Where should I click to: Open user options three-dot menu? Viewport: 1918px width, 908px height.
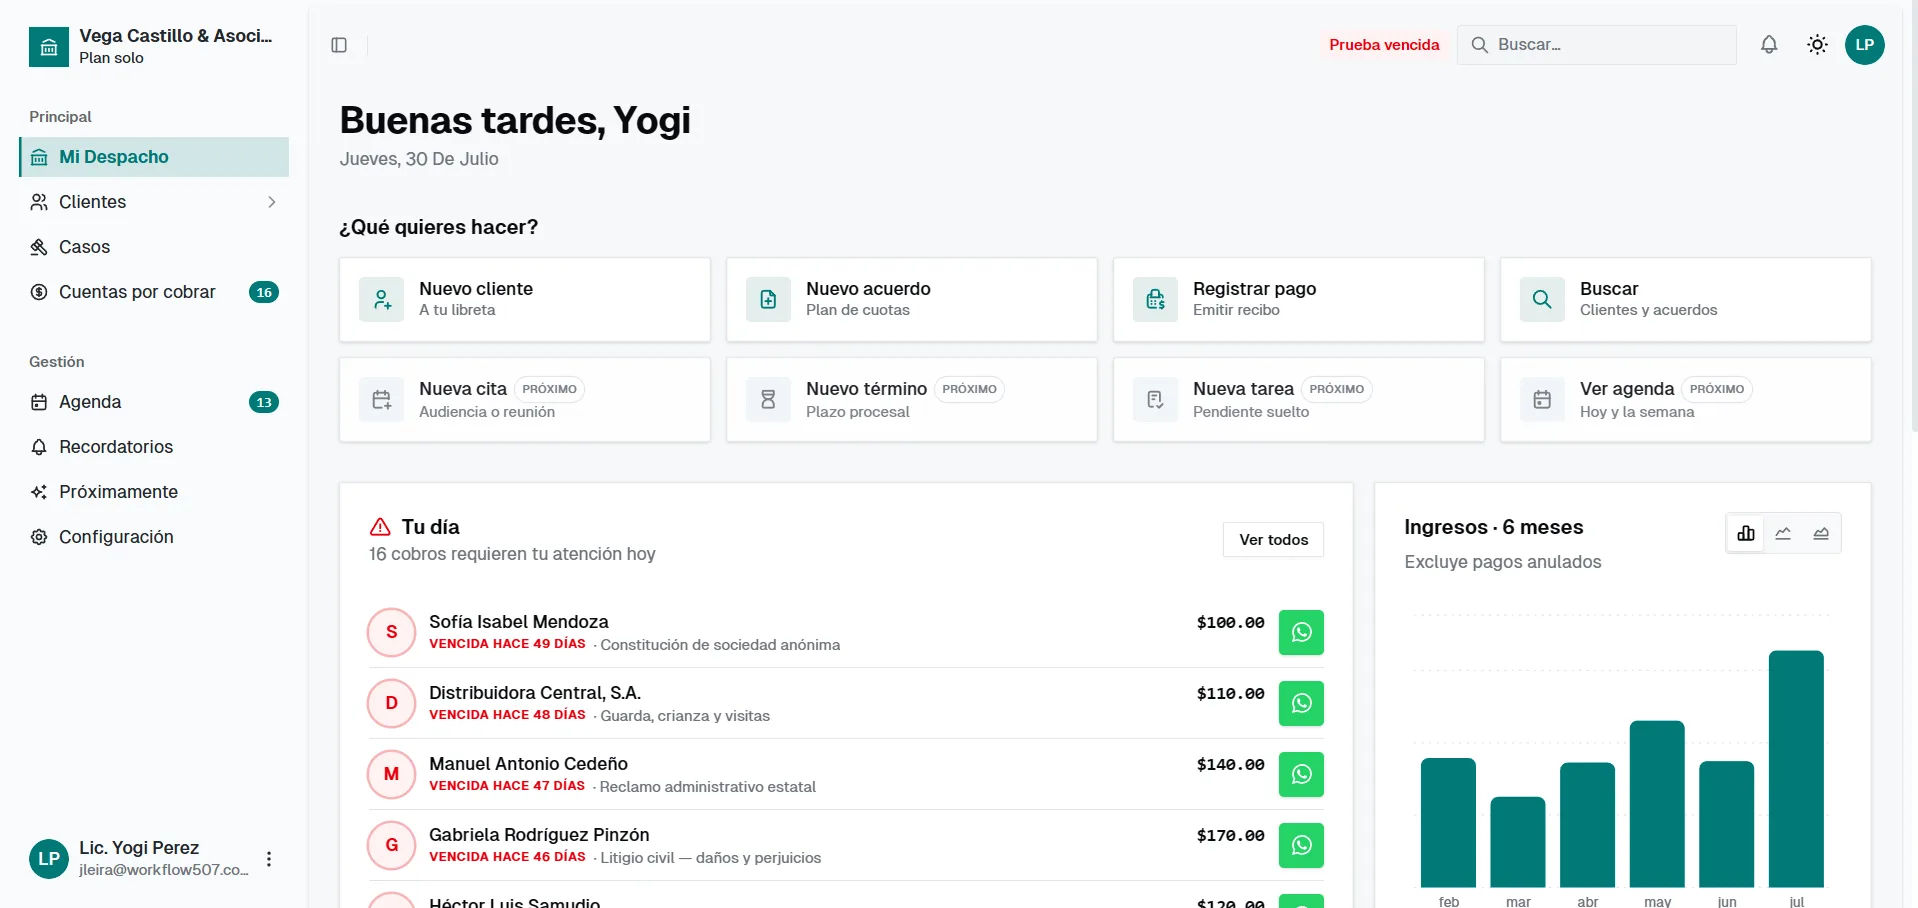pos(269,859)
